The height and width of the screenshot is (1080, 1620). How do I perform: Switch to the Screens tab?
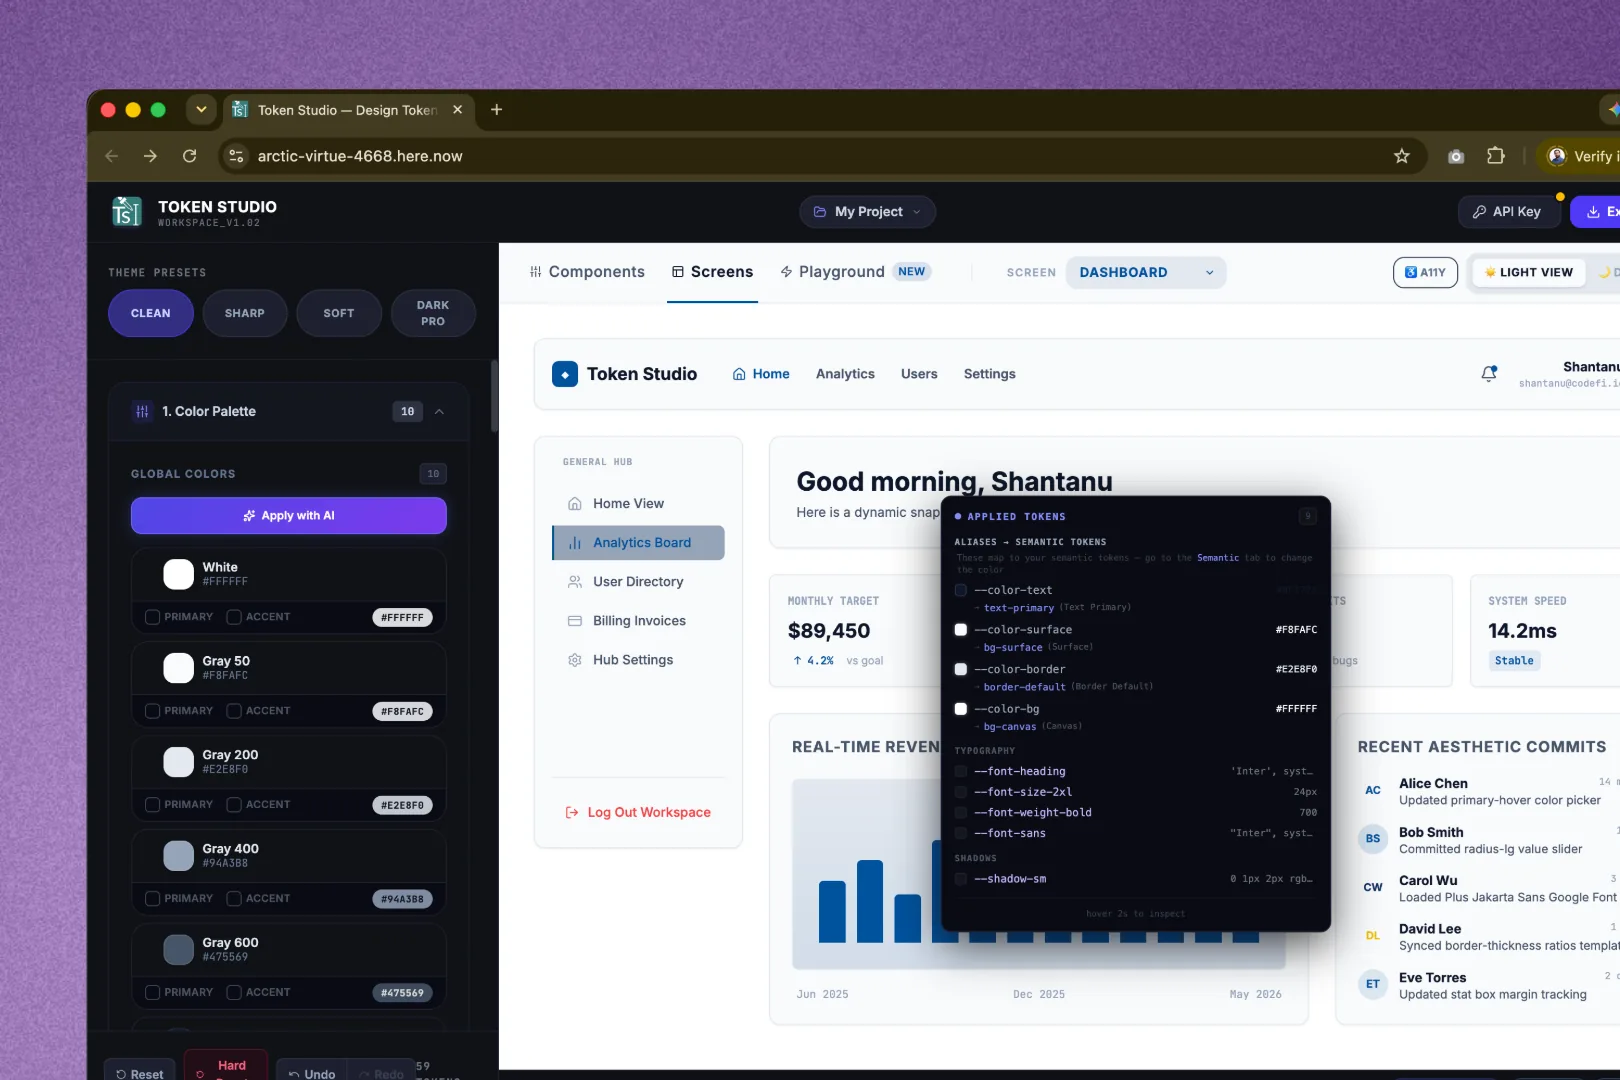712,272
